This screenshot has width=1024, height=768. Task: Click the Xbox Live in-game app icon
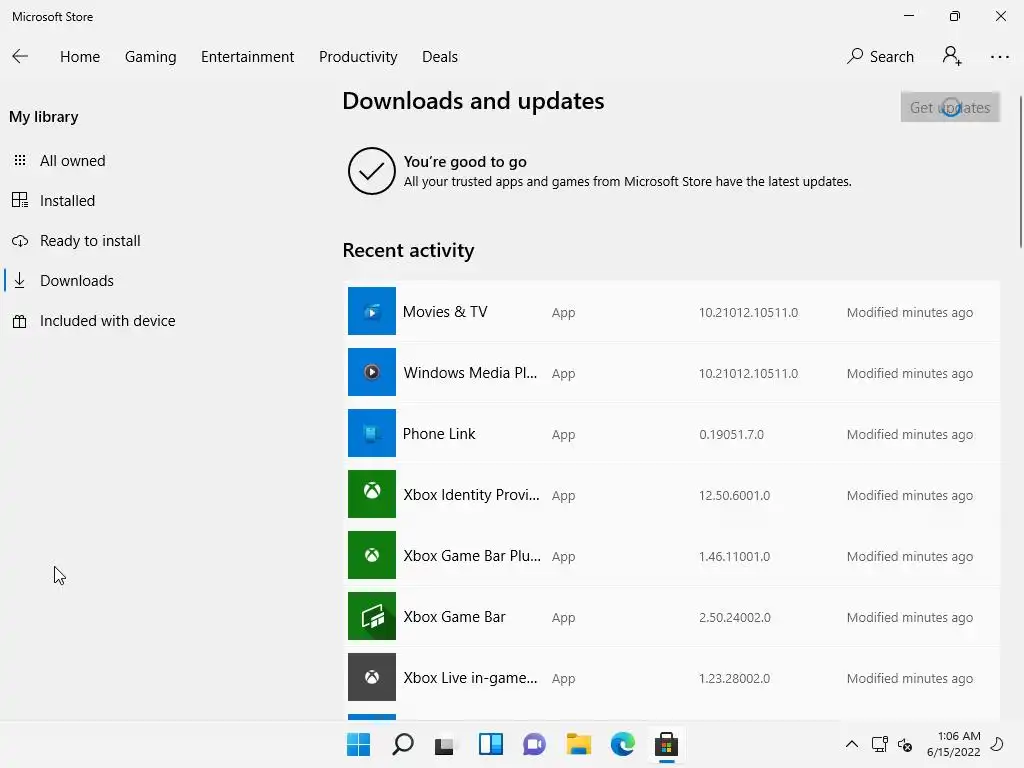click(372, 677)
